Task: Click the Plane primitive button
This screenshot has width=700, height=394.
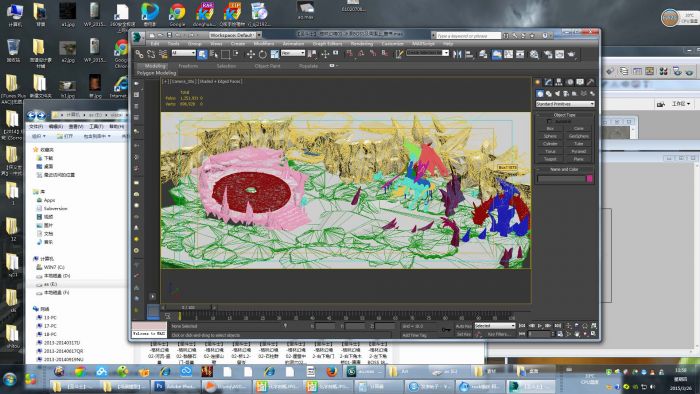Action: point(579,159)
